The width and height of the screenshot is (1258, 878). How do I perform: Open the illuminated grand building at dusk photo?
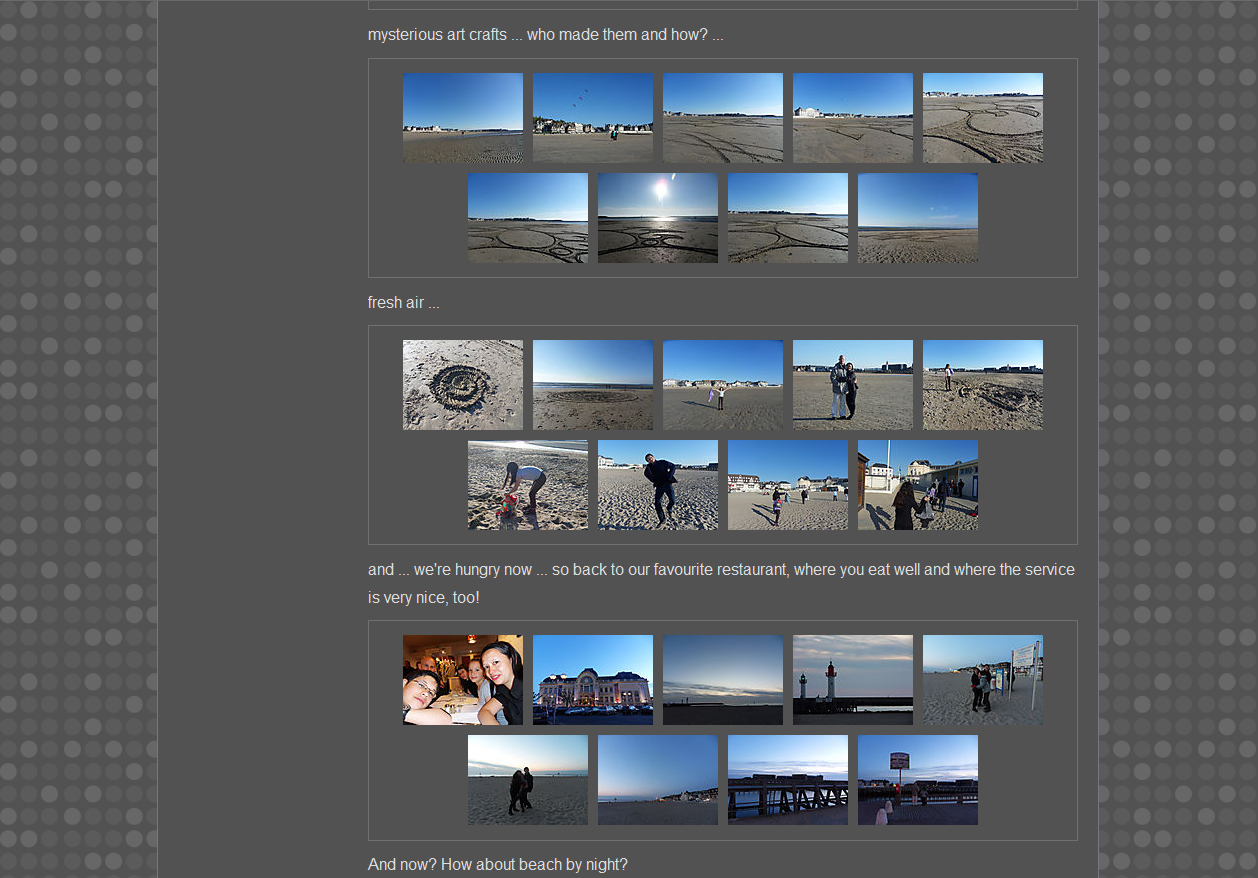pos(592,680)
